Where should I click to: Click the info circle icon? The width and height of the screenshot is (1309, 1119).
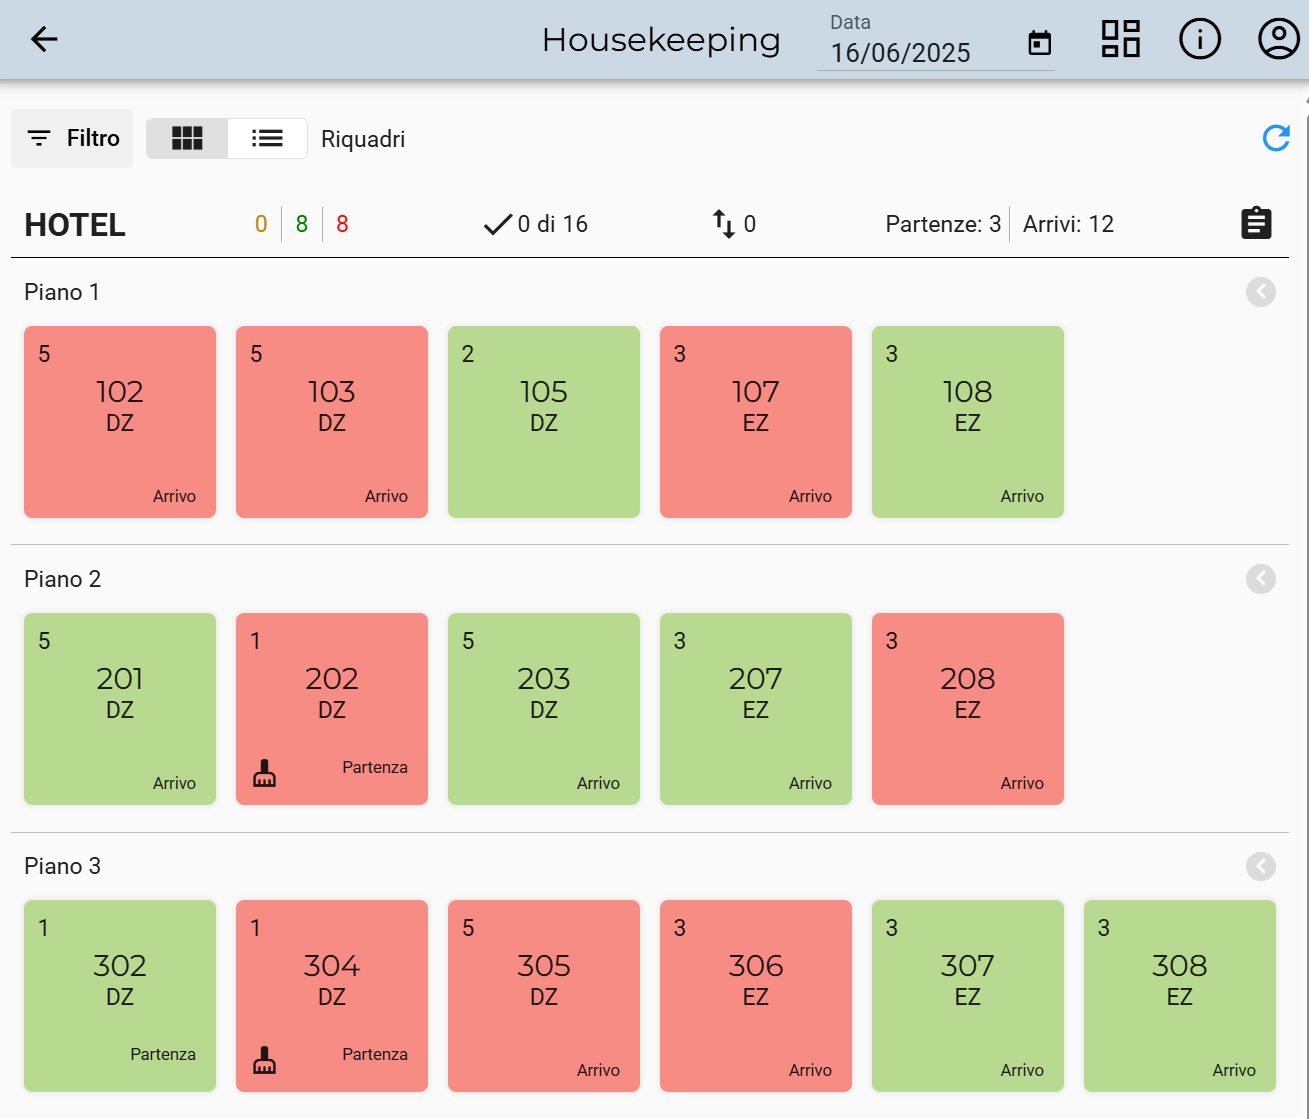[1199, 39]
